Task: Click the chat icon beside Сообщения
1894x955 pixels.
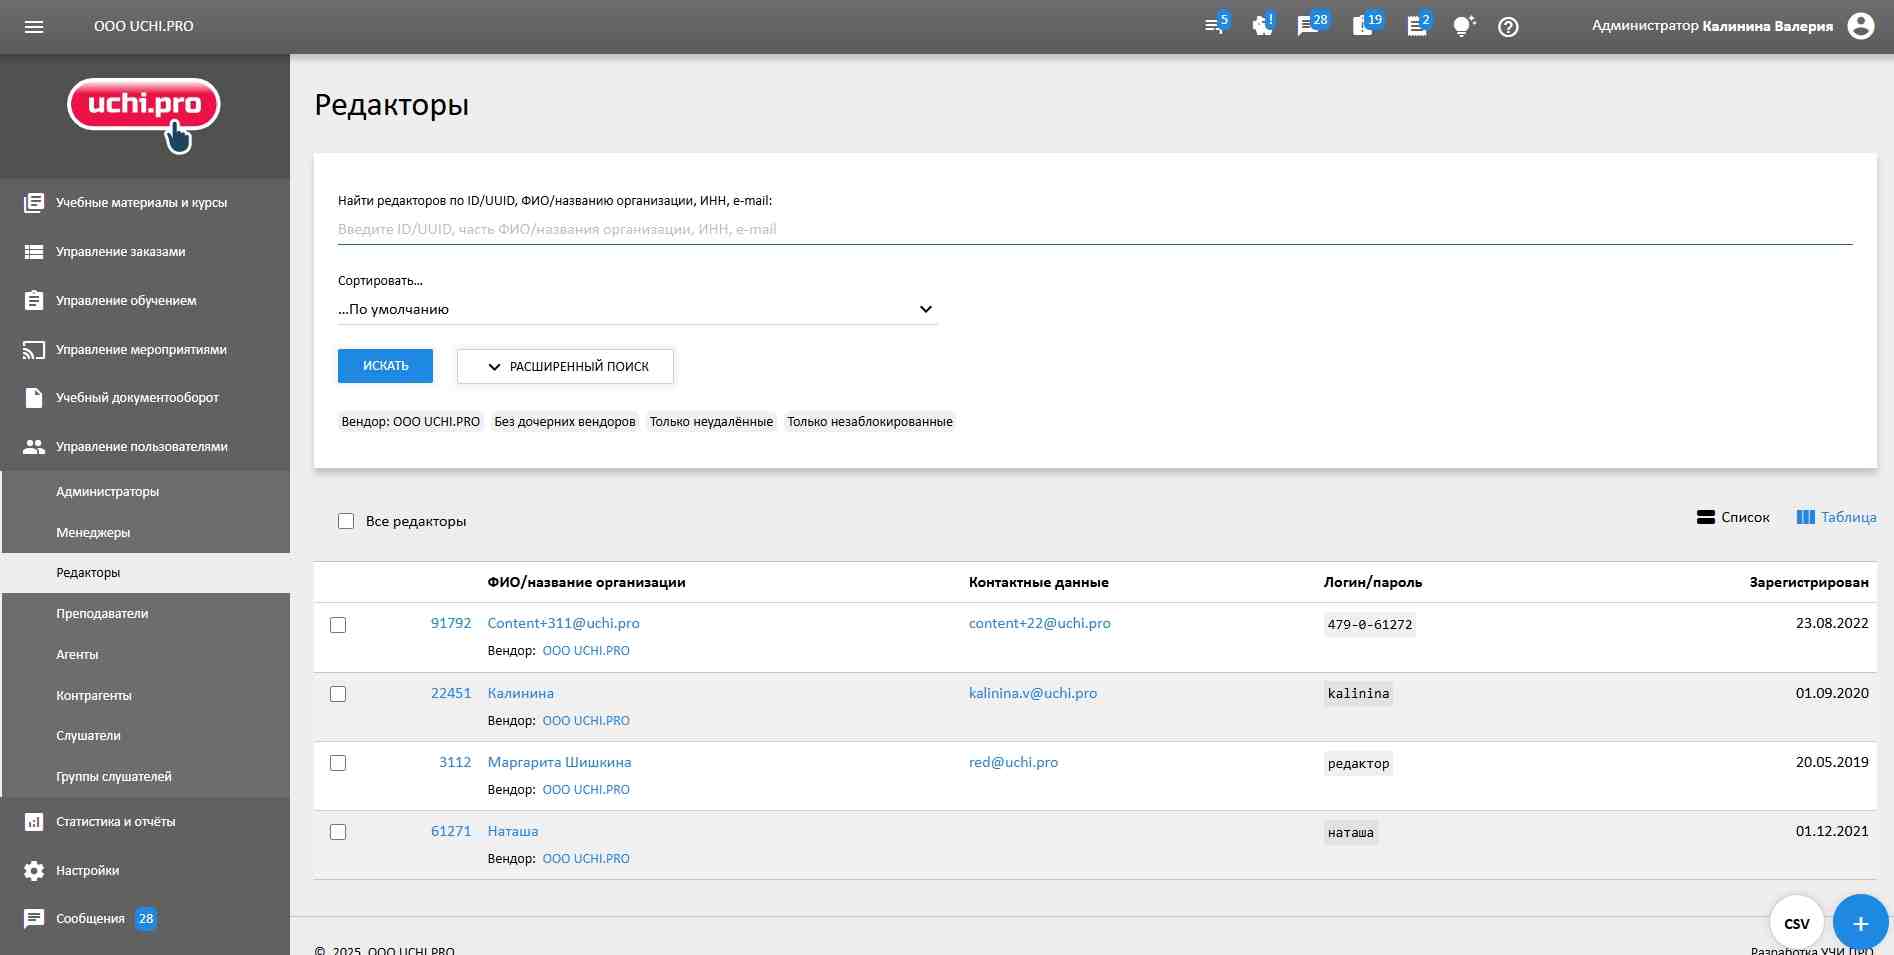Action: tap(34, 918)
